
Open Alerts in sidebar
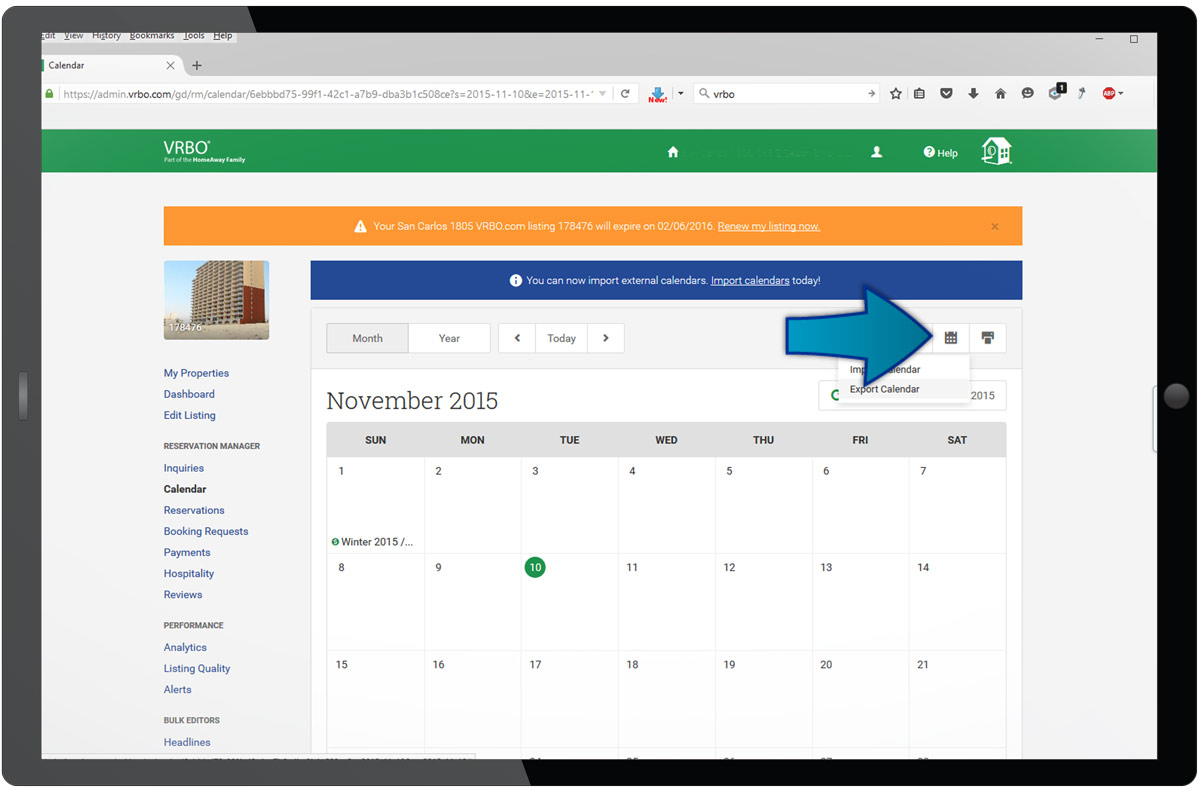[x=178, y=689]
